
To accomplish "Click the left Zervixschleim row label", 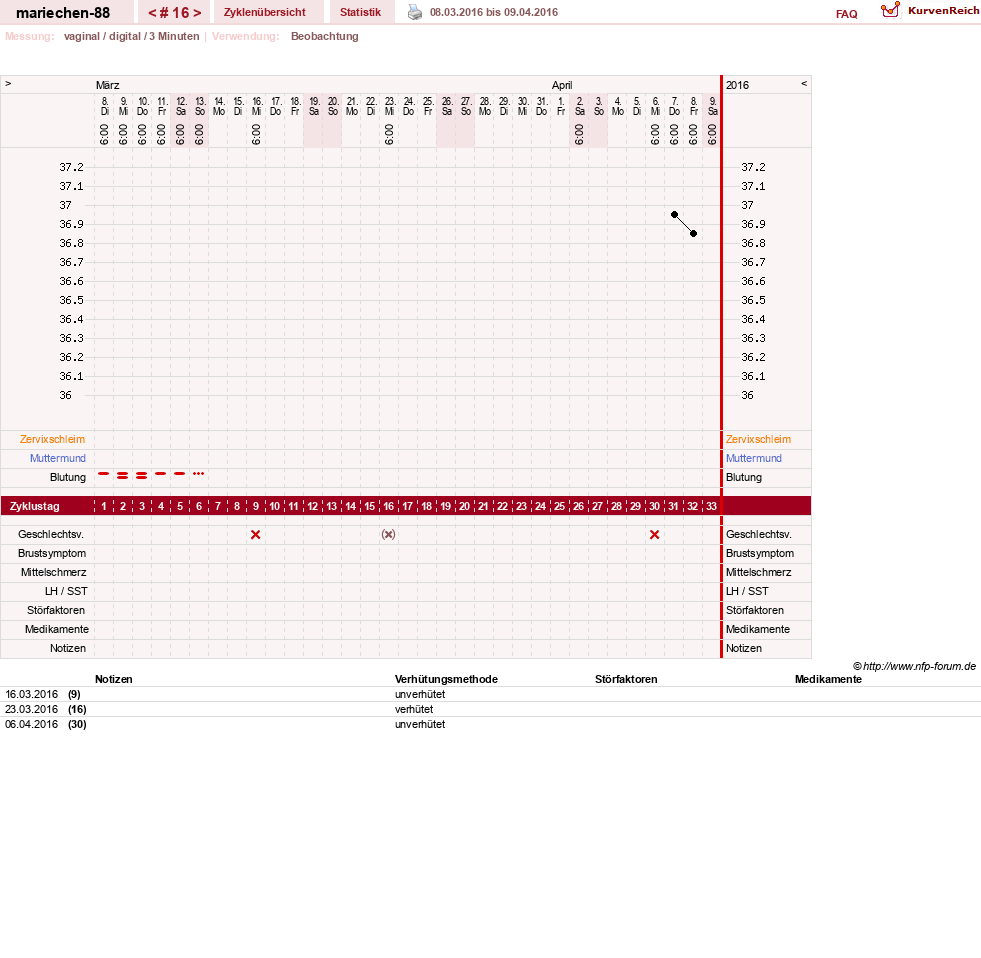I will [x=53, y=439].
